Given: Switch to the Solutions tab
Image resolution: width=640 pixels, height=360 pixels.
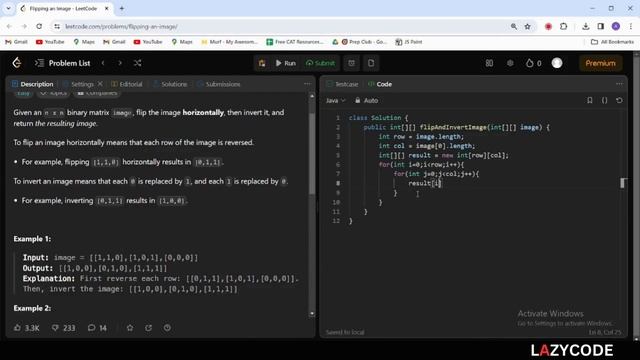Looking at the screenshot, I should tap(170, 84).
